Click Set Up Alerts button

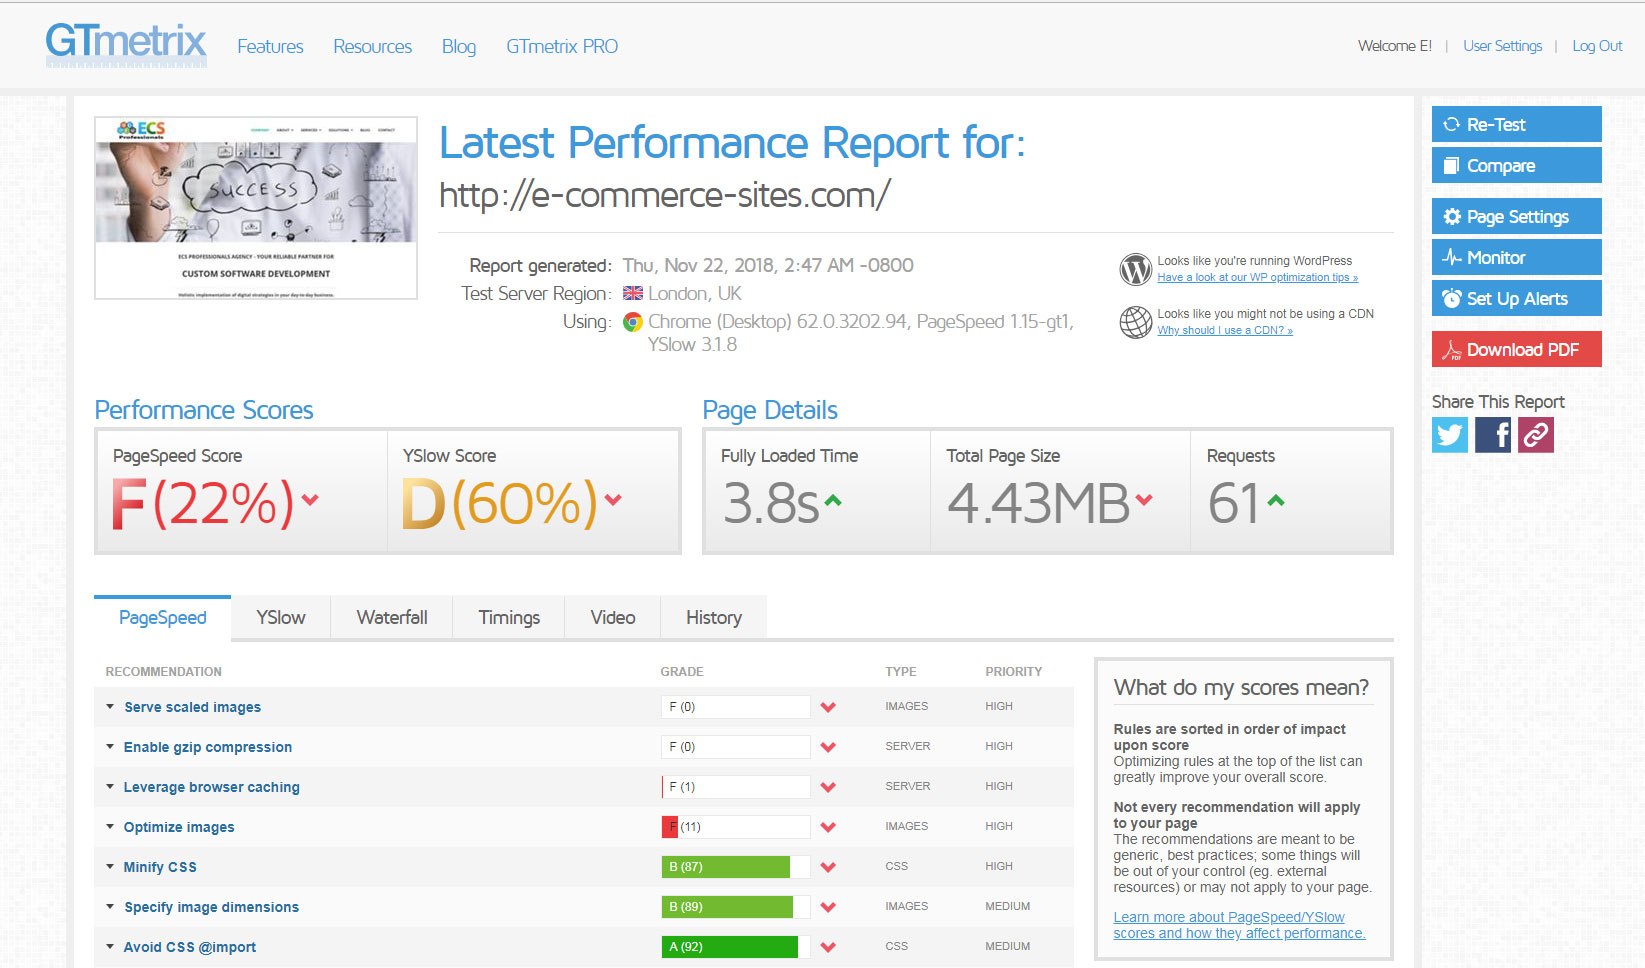(x=1516, y=298)
